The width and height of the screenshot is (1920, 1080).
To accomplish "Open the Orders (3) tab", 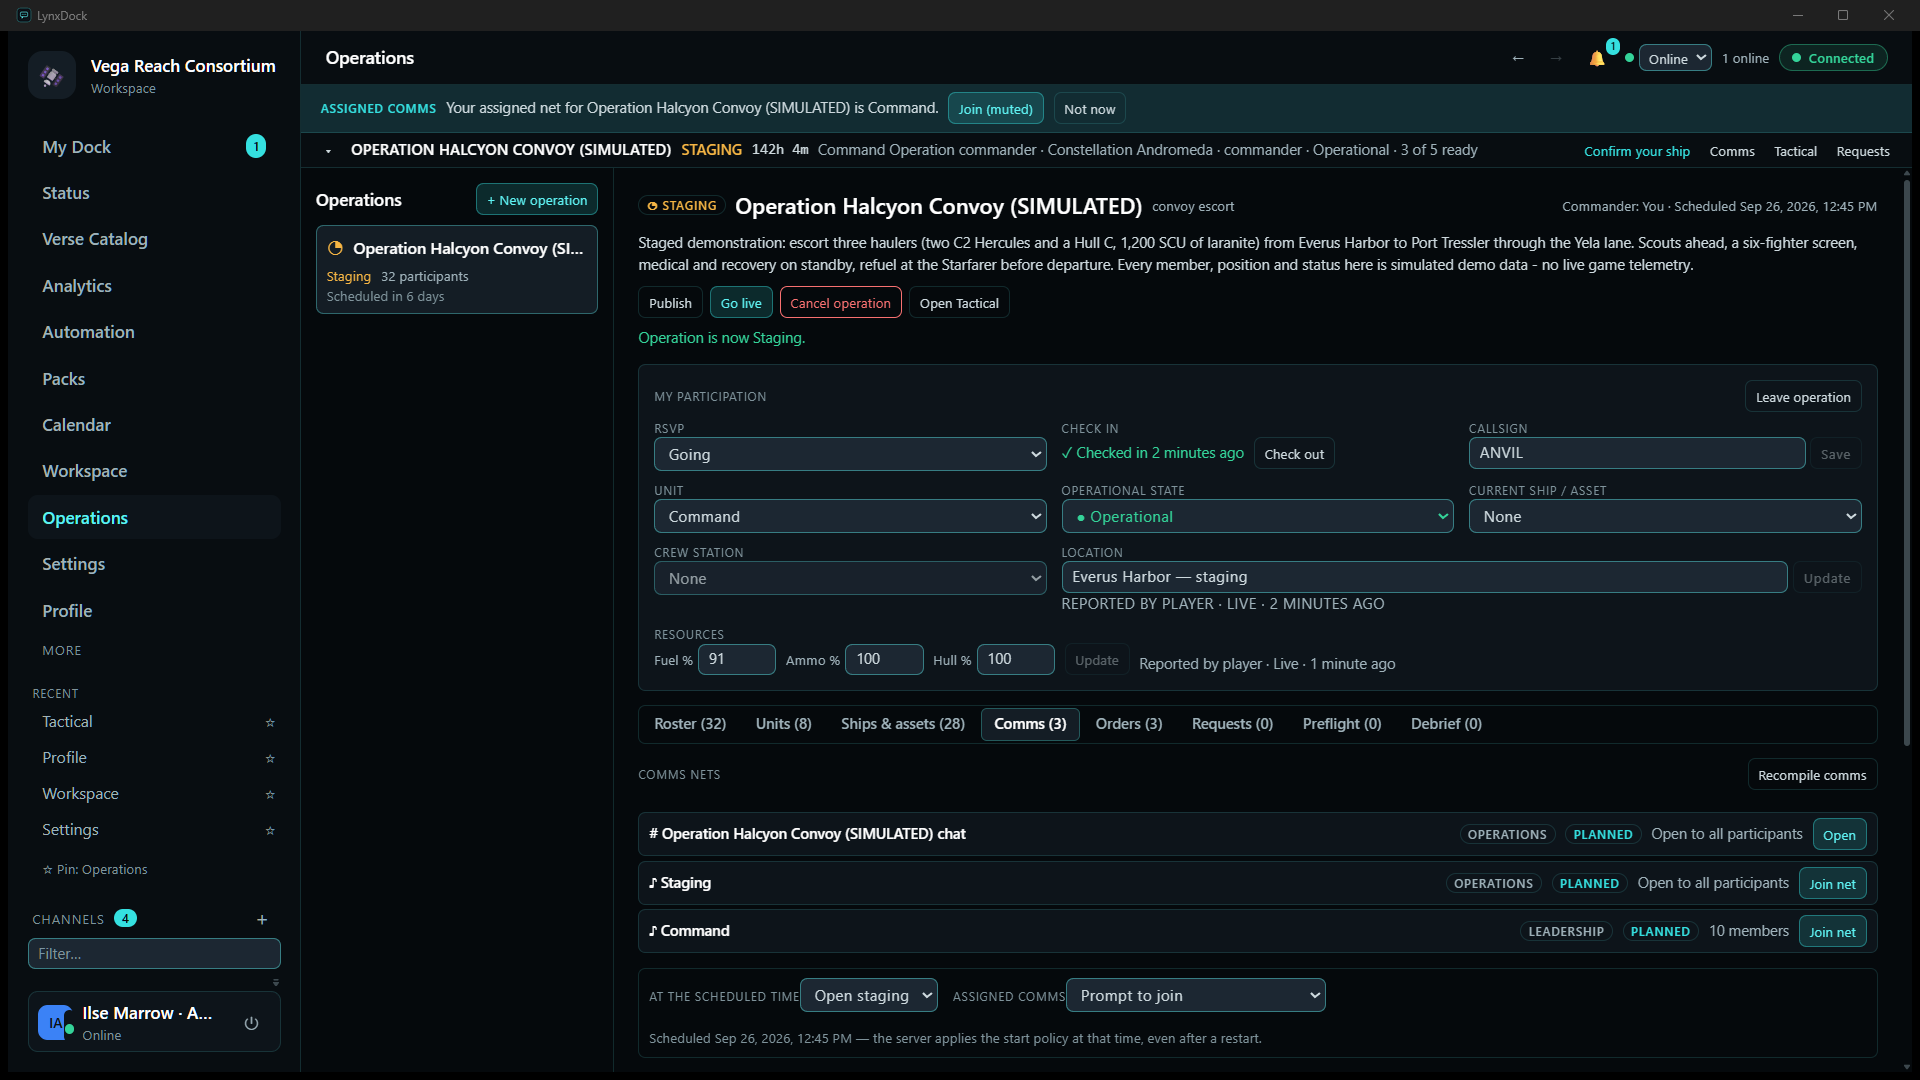I will point(1128,724).
